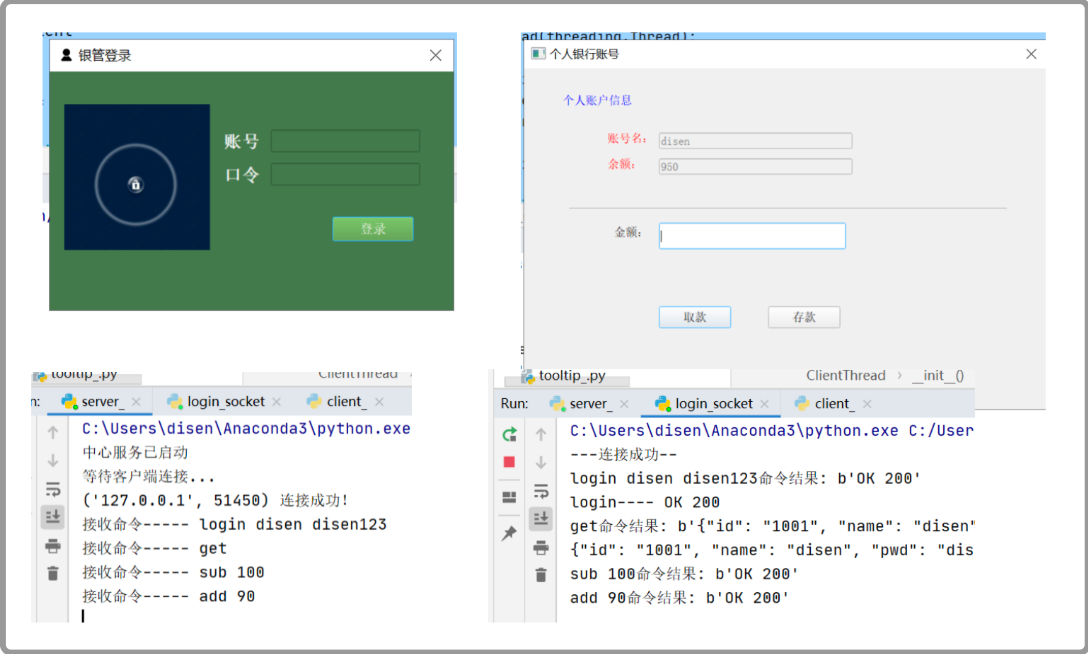Click the line '接收命令----- add 90'
The width and height of the screenshot is (1088, 654).
pos(169,596)
